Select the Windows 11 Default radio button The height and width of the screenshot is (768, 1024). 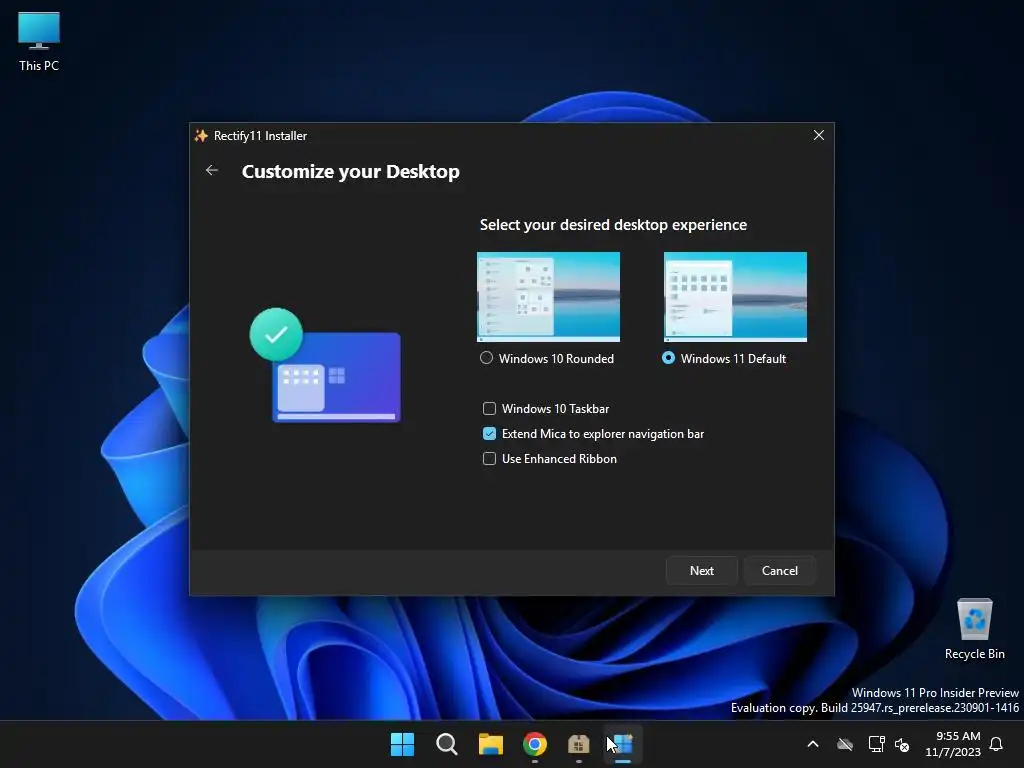click(668, 358)
